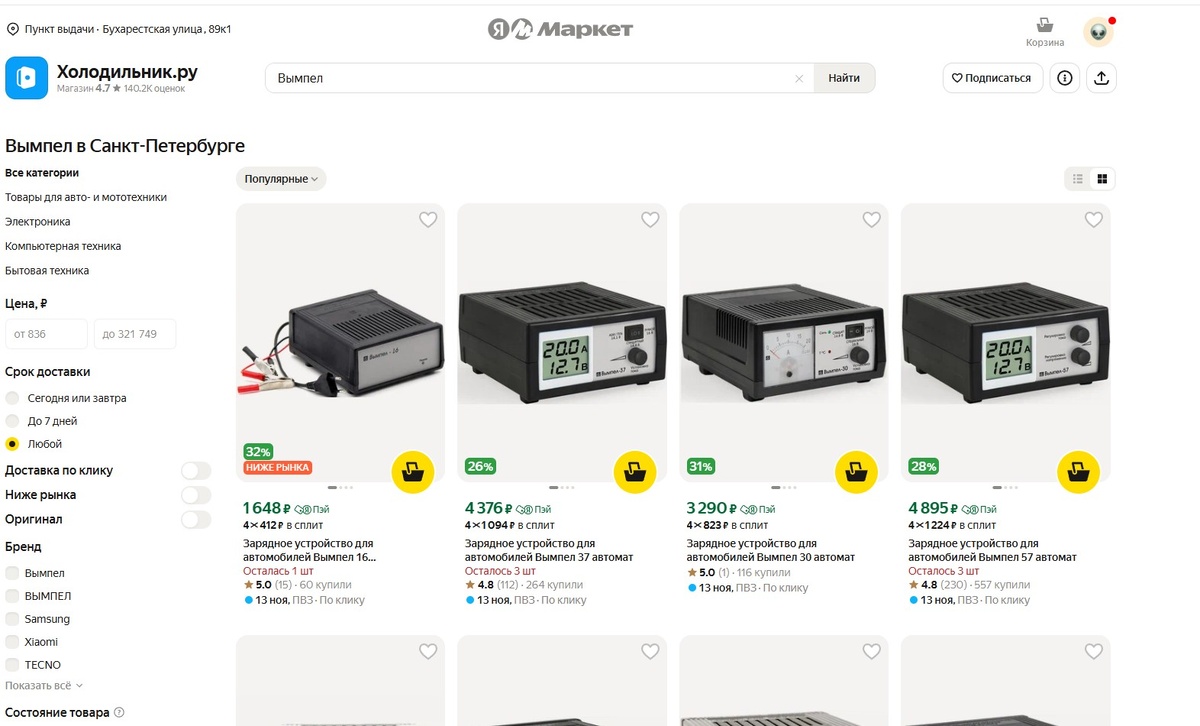Open Компьютерная техника category
This screenshot has height=726, width=1200.
(x=63, y=246)
